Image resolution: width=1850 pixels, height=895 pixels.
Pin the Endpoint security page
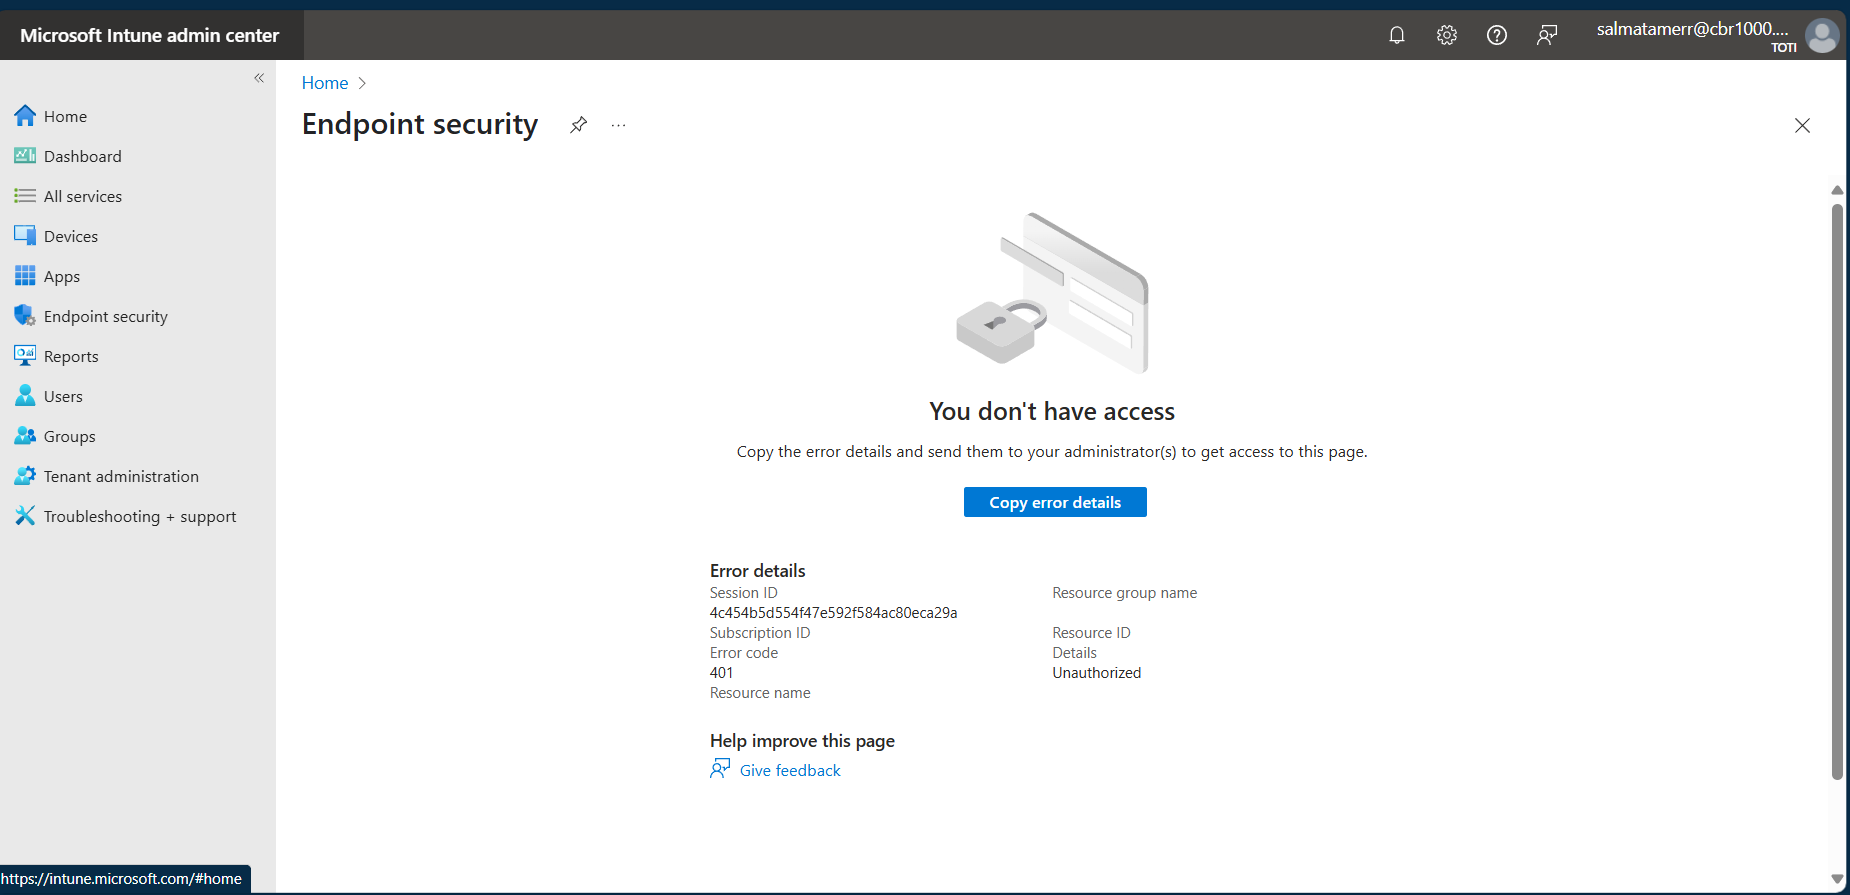coord(578,125)
